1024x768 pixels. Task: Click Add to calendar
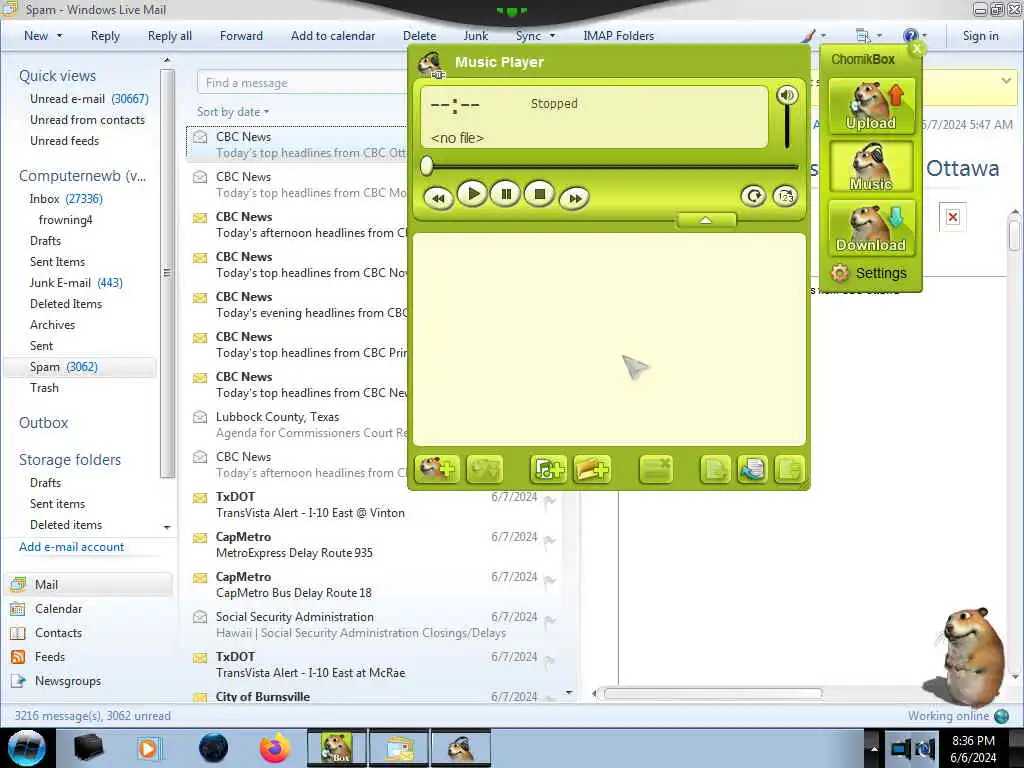[x=333, y=36]
